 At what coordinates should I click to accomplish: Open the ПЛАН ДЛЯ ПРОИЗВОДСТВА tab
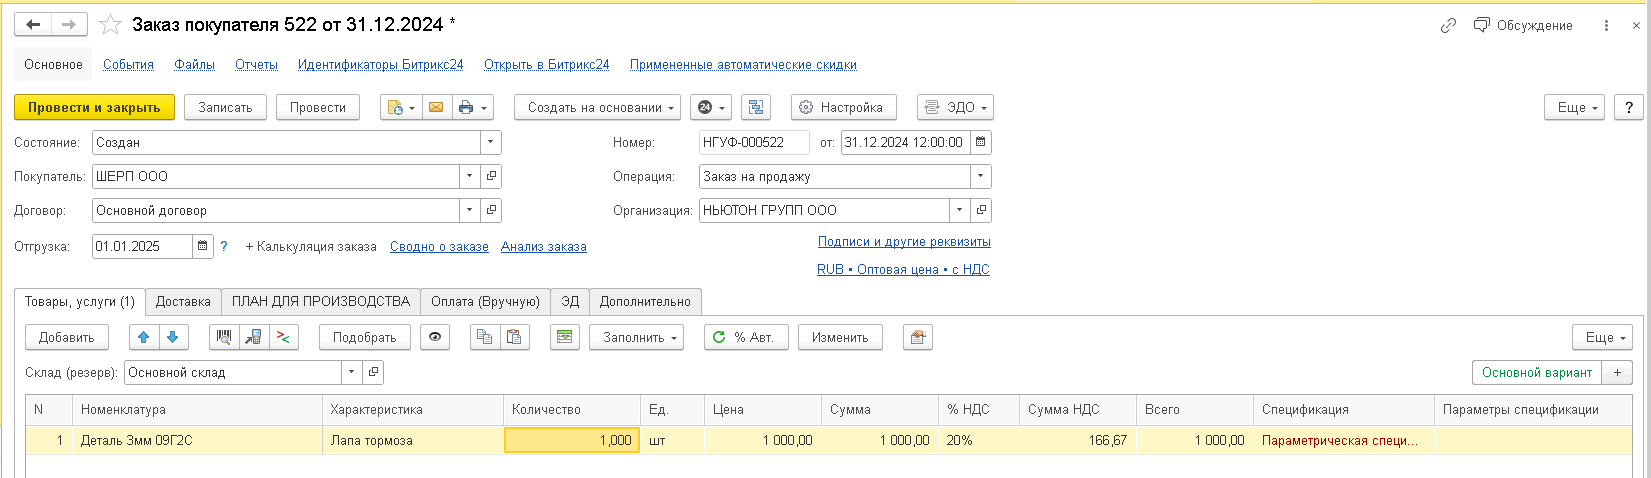click(321, 301)
